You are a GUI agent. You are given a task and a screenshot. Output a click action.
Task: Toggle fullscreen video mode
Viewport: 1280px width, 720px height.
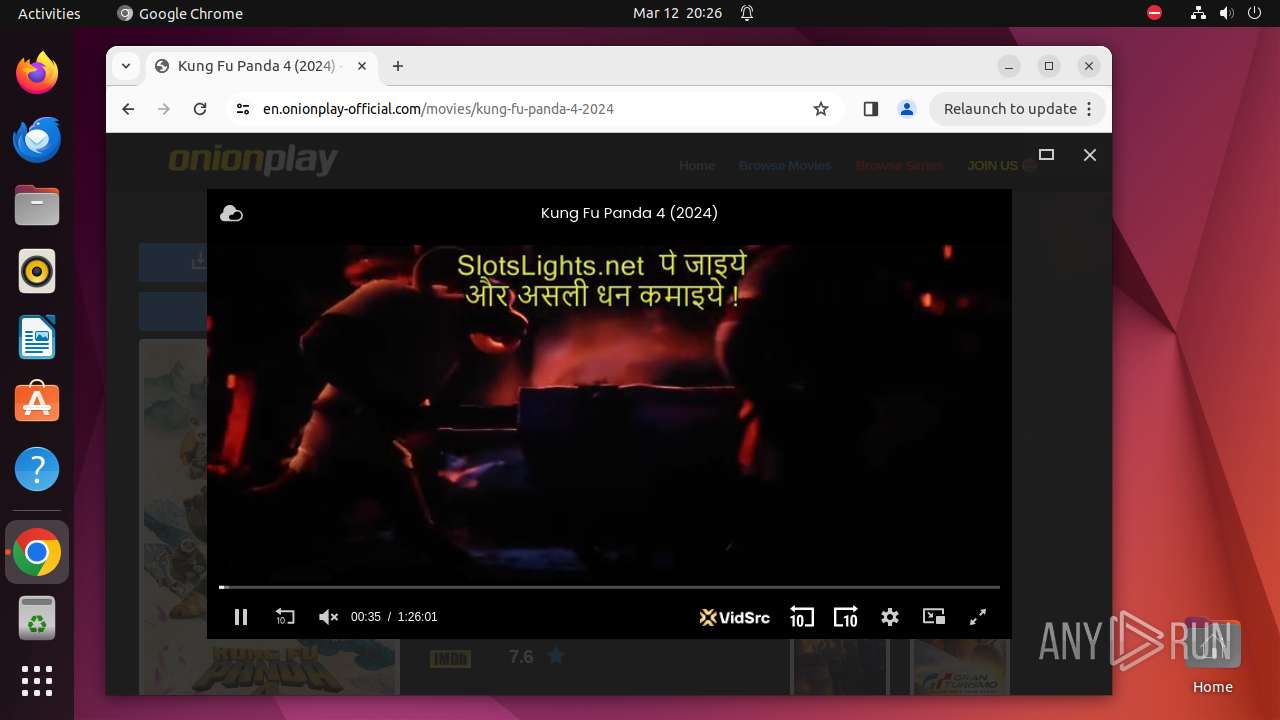[x=979, y=617]
